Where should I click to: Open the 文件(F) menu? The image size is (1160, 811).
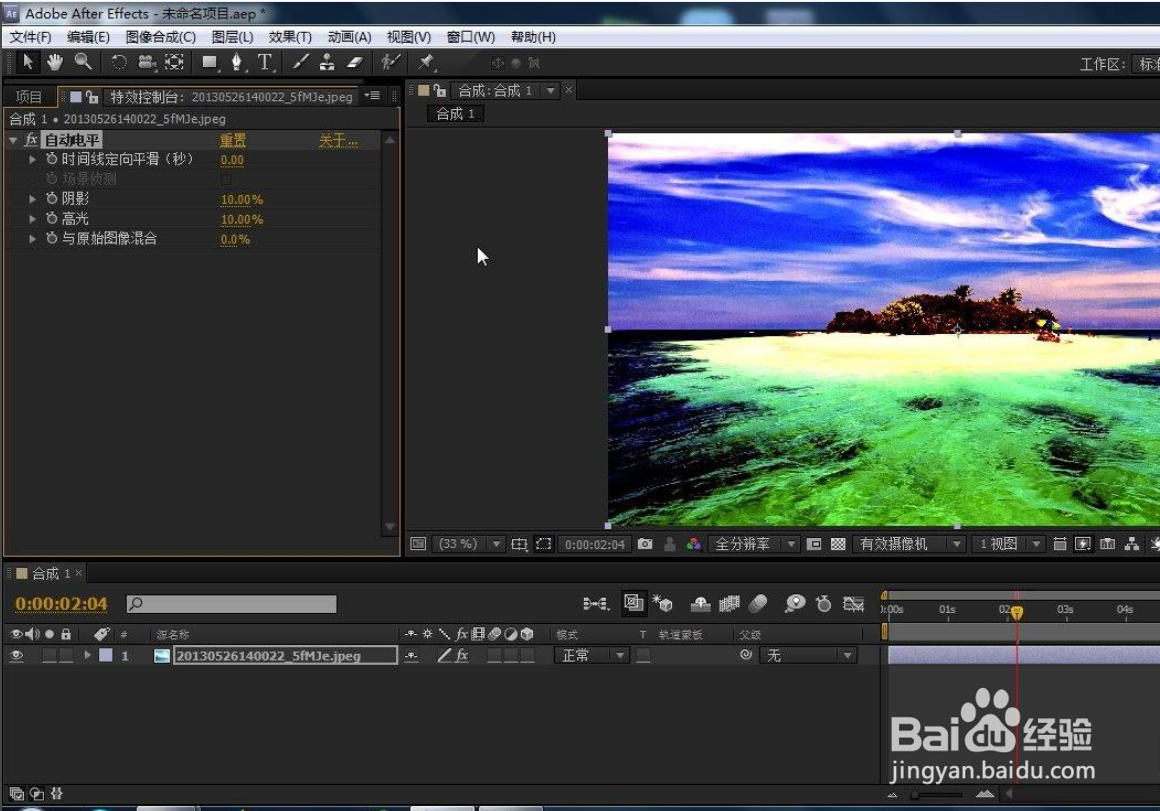[x=30, y=37]
